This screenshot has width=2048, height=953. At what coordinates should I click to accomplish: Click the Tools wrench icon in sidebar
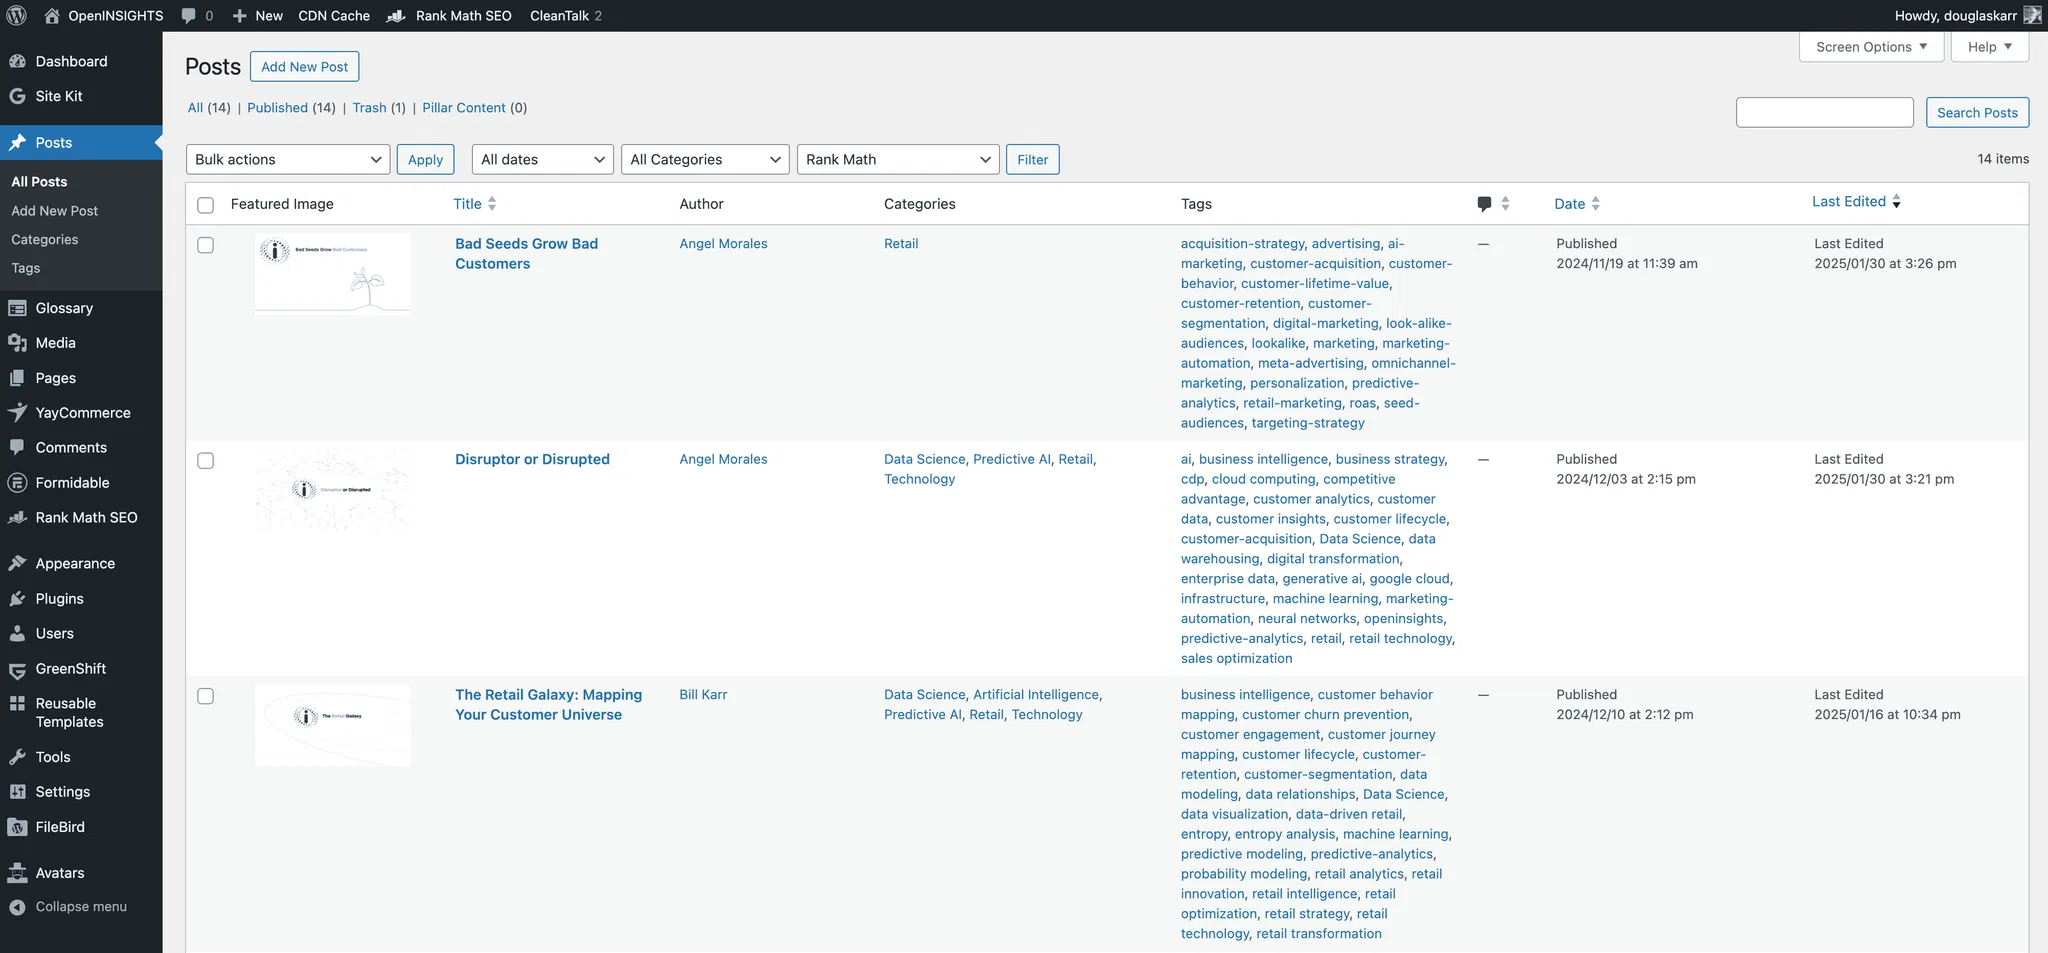click(x=17, y=757)
